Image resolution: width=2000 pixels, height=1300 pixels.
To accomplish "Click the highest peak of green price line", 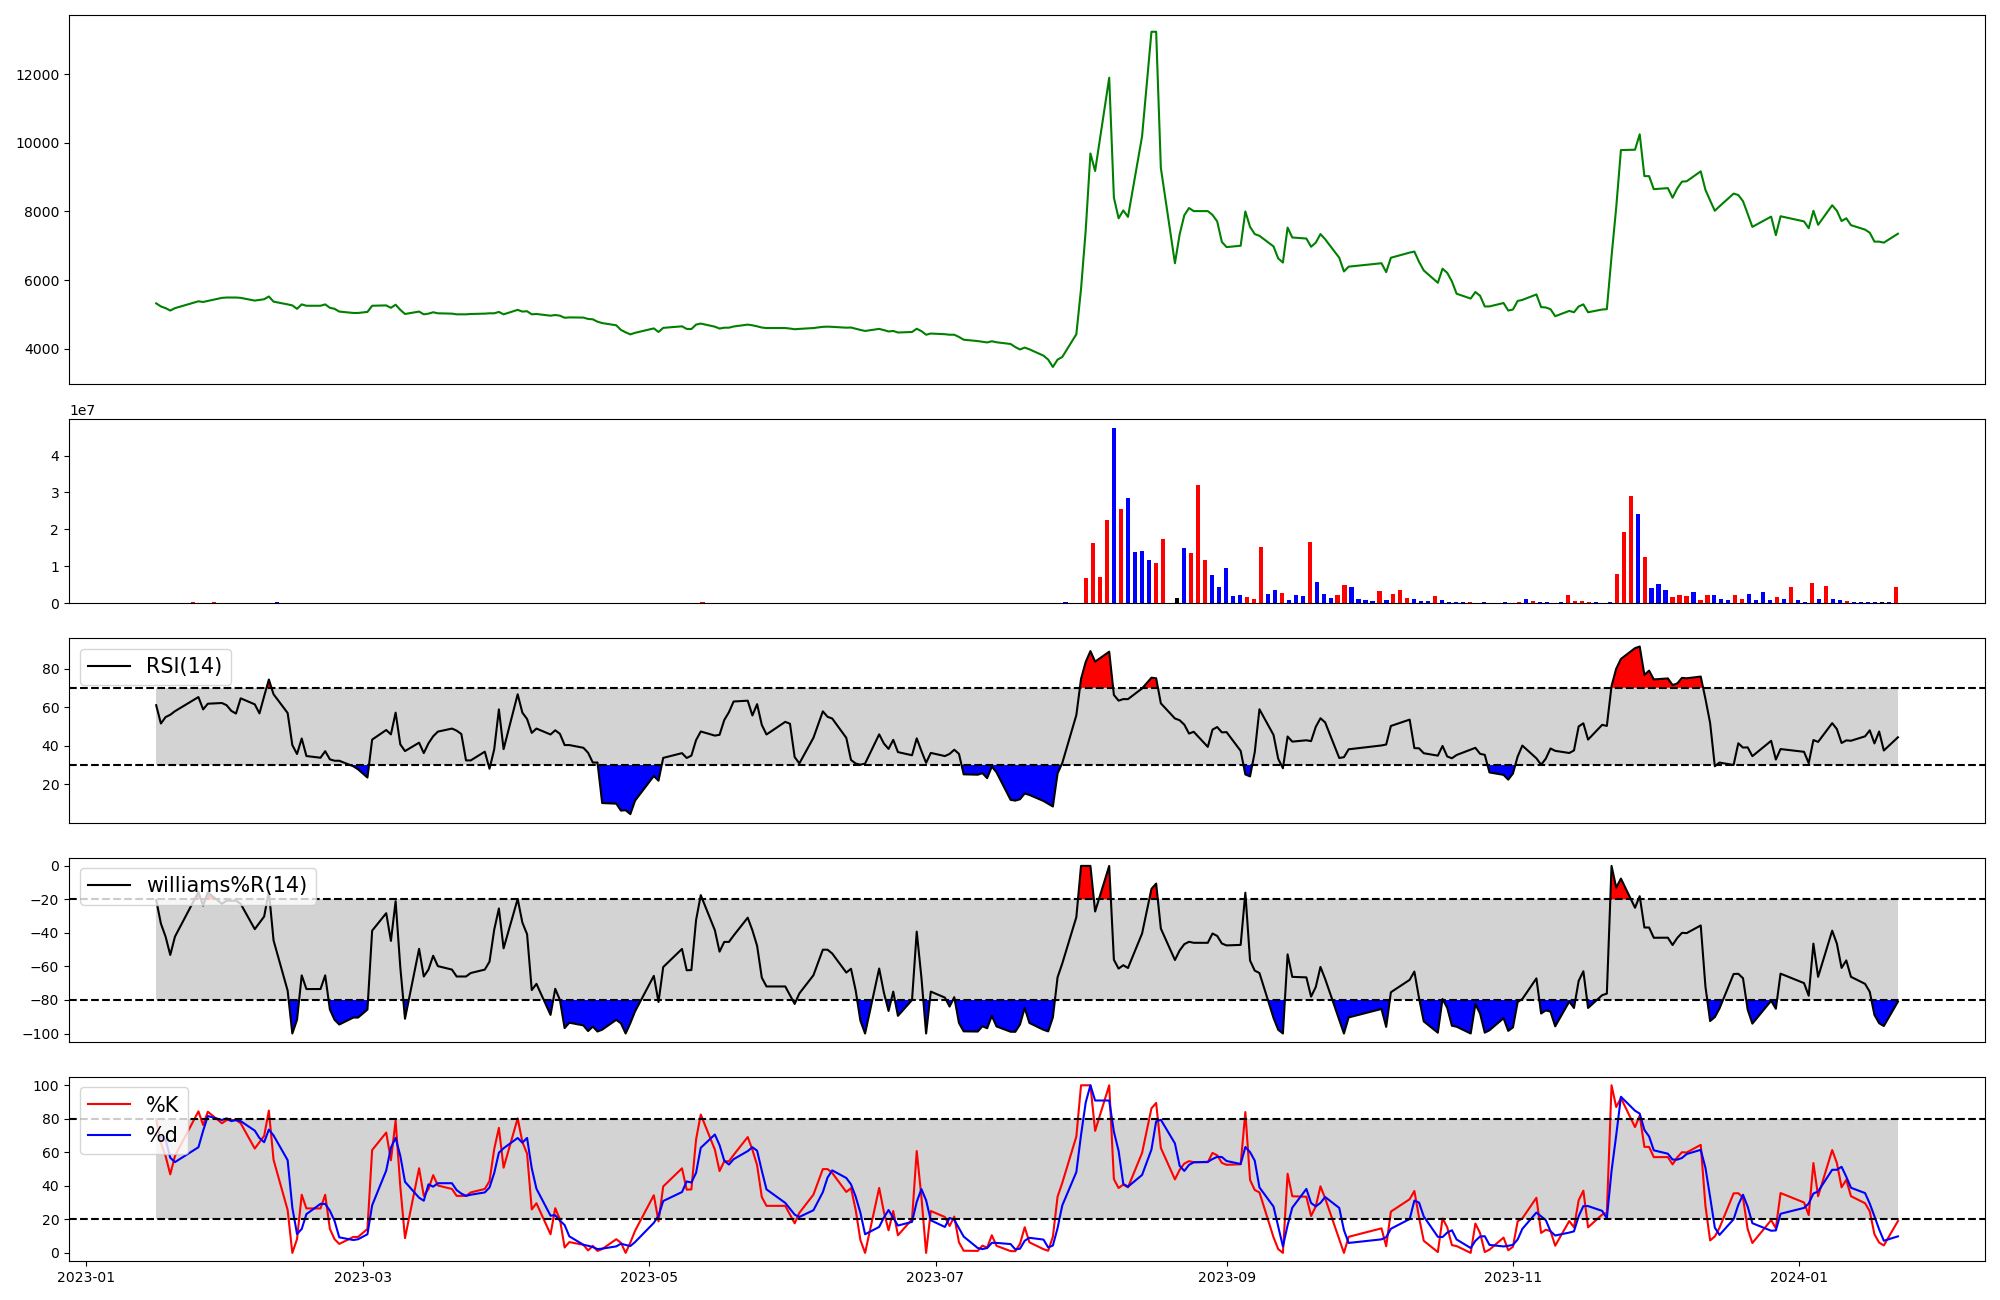I will pos(1154,33).
